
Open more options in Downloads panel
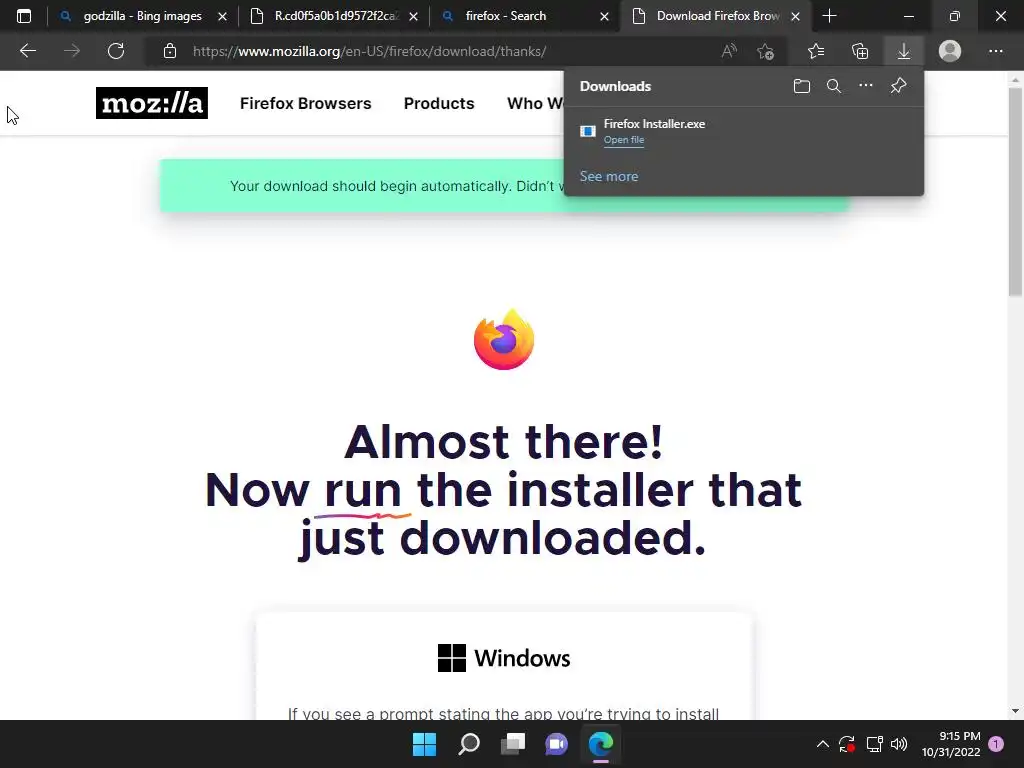tap(865, 86)
